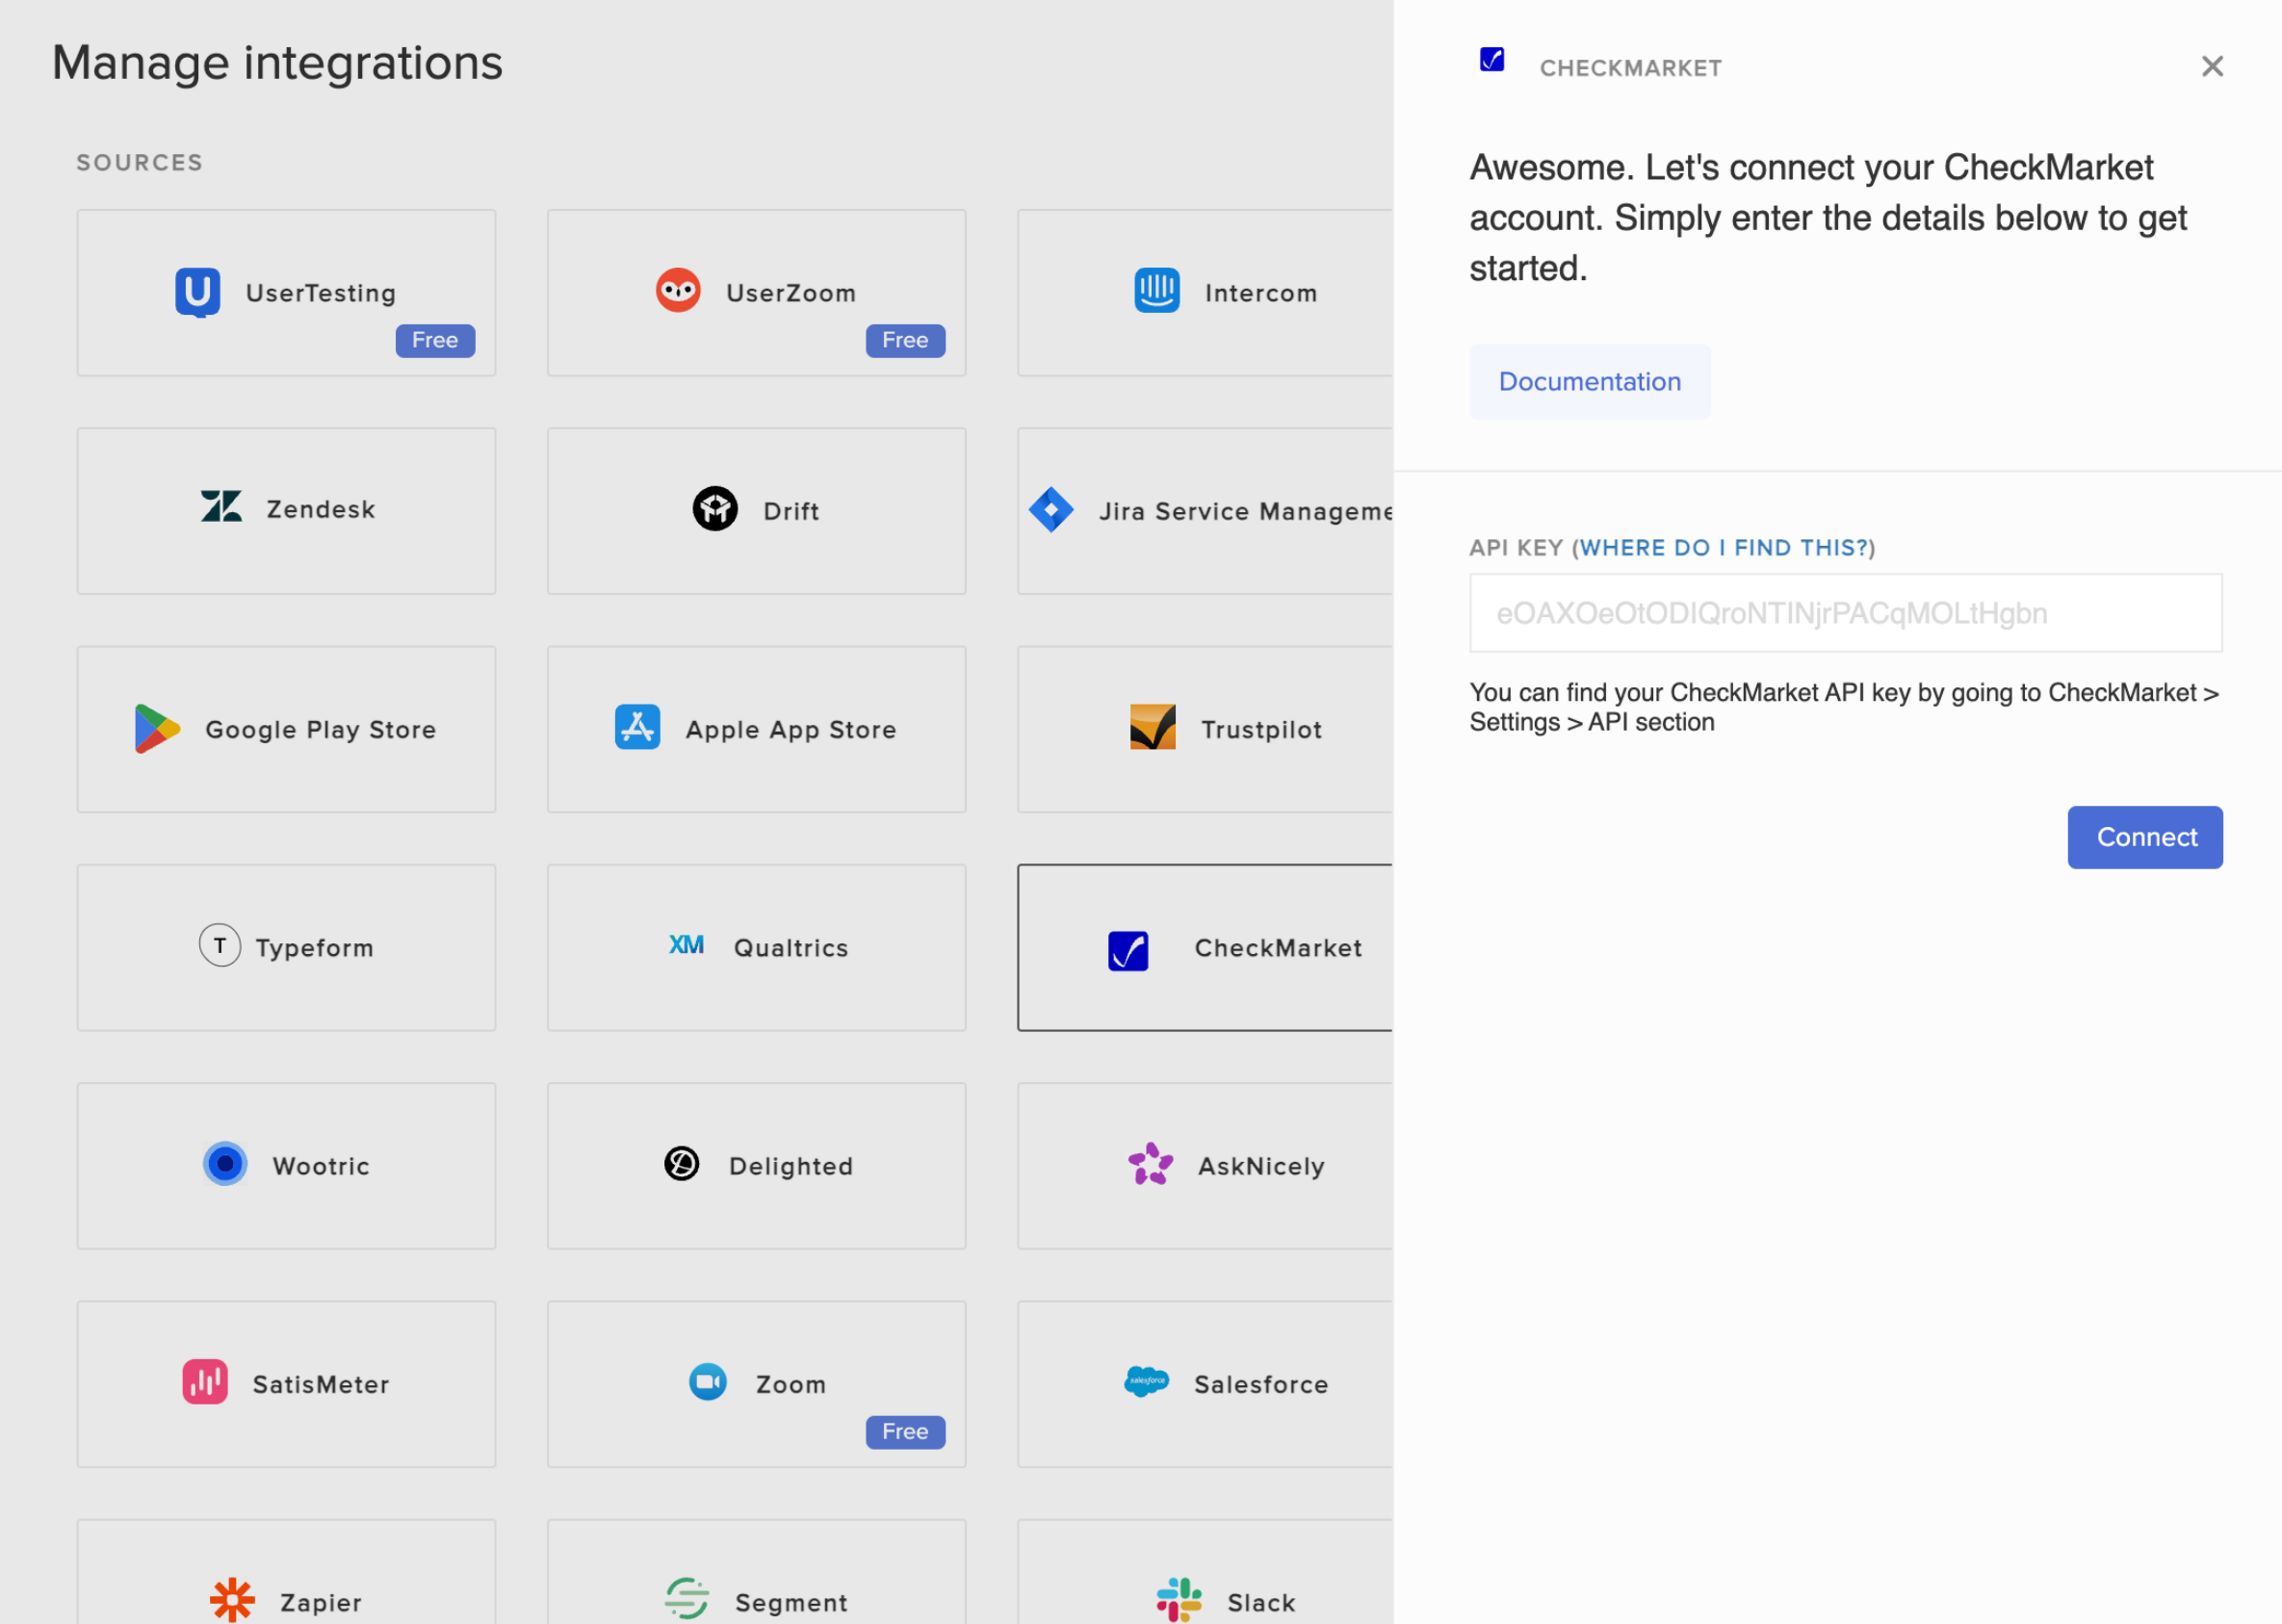Screen dimensions: 2282x1624
Task: Click the API key help text below field
Action: click(x=1844, y=707)
